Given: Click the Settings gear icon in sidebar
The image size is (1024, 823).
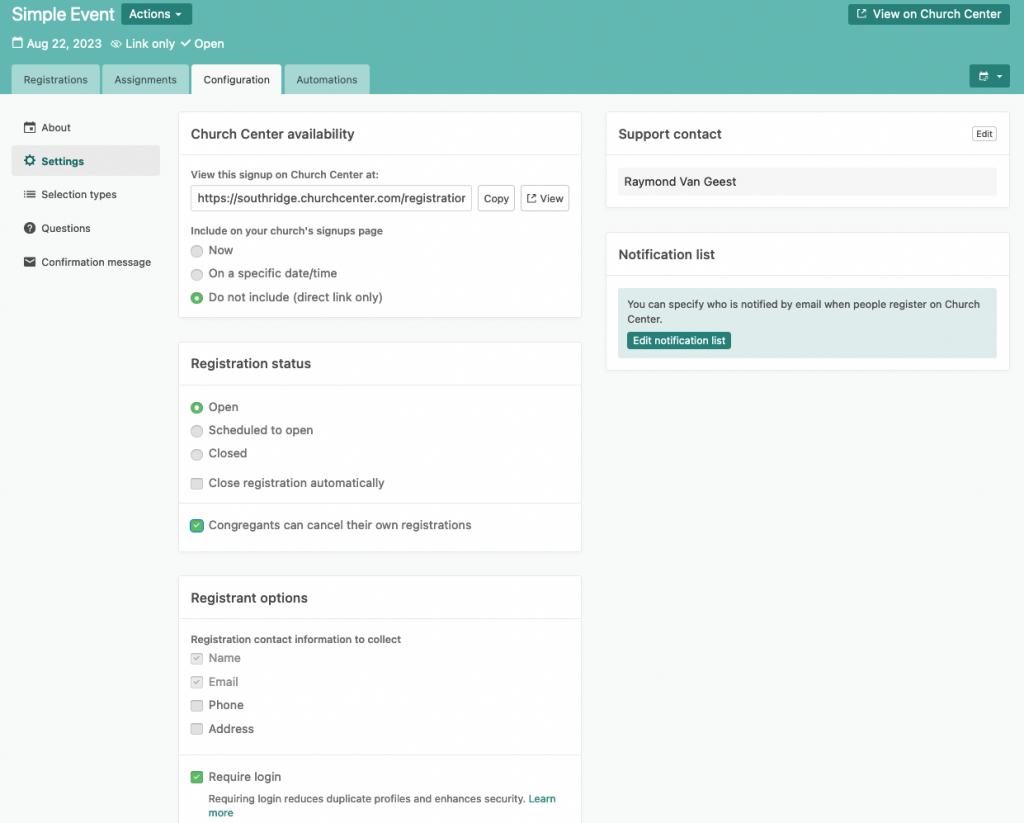Looking at the screenshot, I should (30, 161).
